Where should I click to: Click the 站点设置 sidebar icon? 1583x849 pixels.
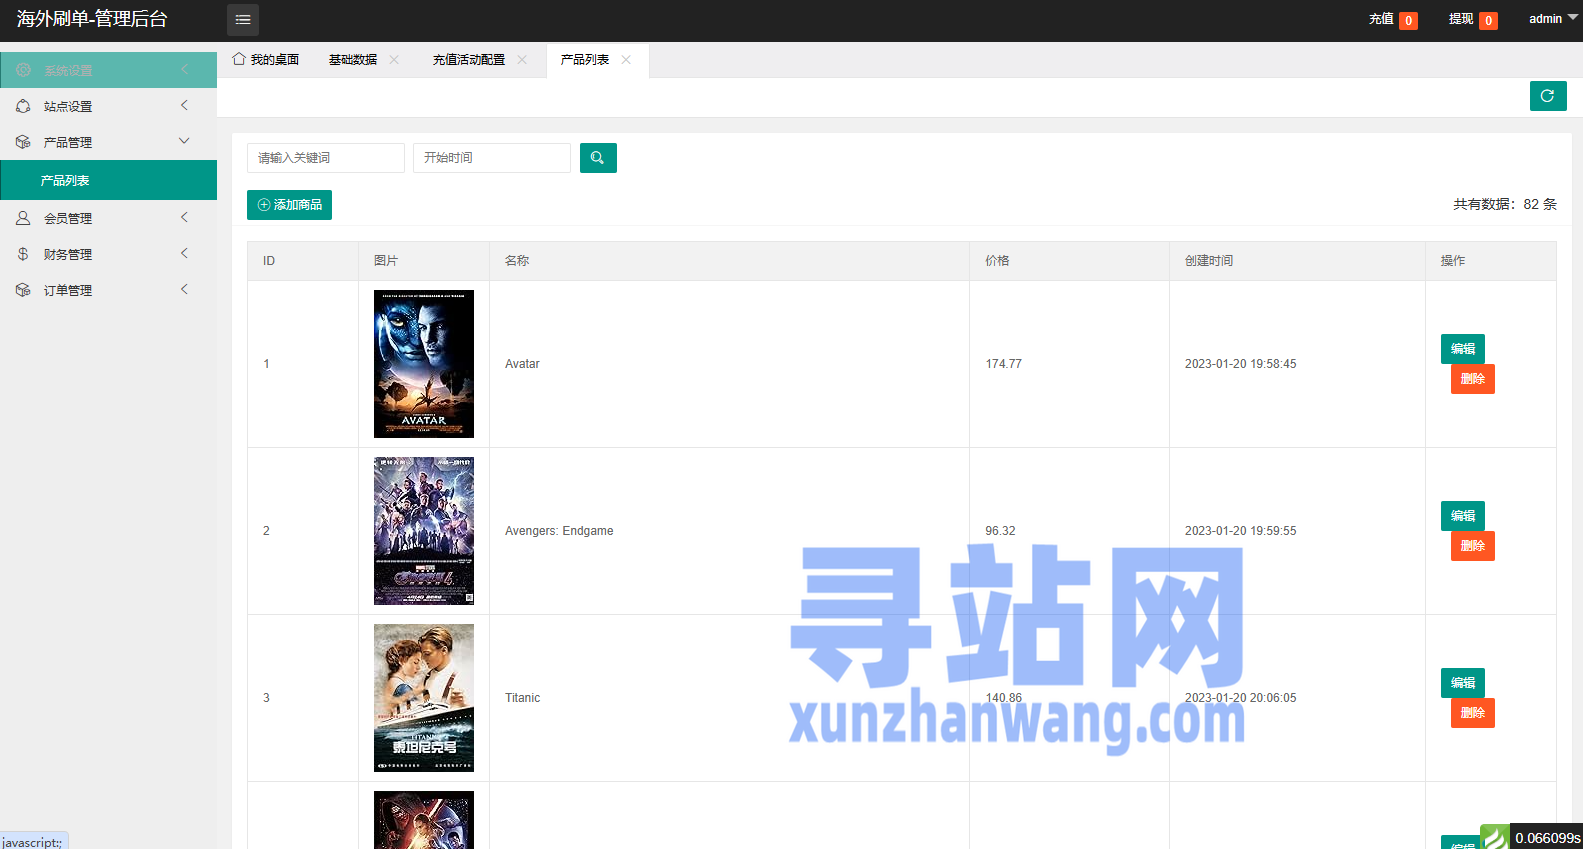(x=23, y=106)
